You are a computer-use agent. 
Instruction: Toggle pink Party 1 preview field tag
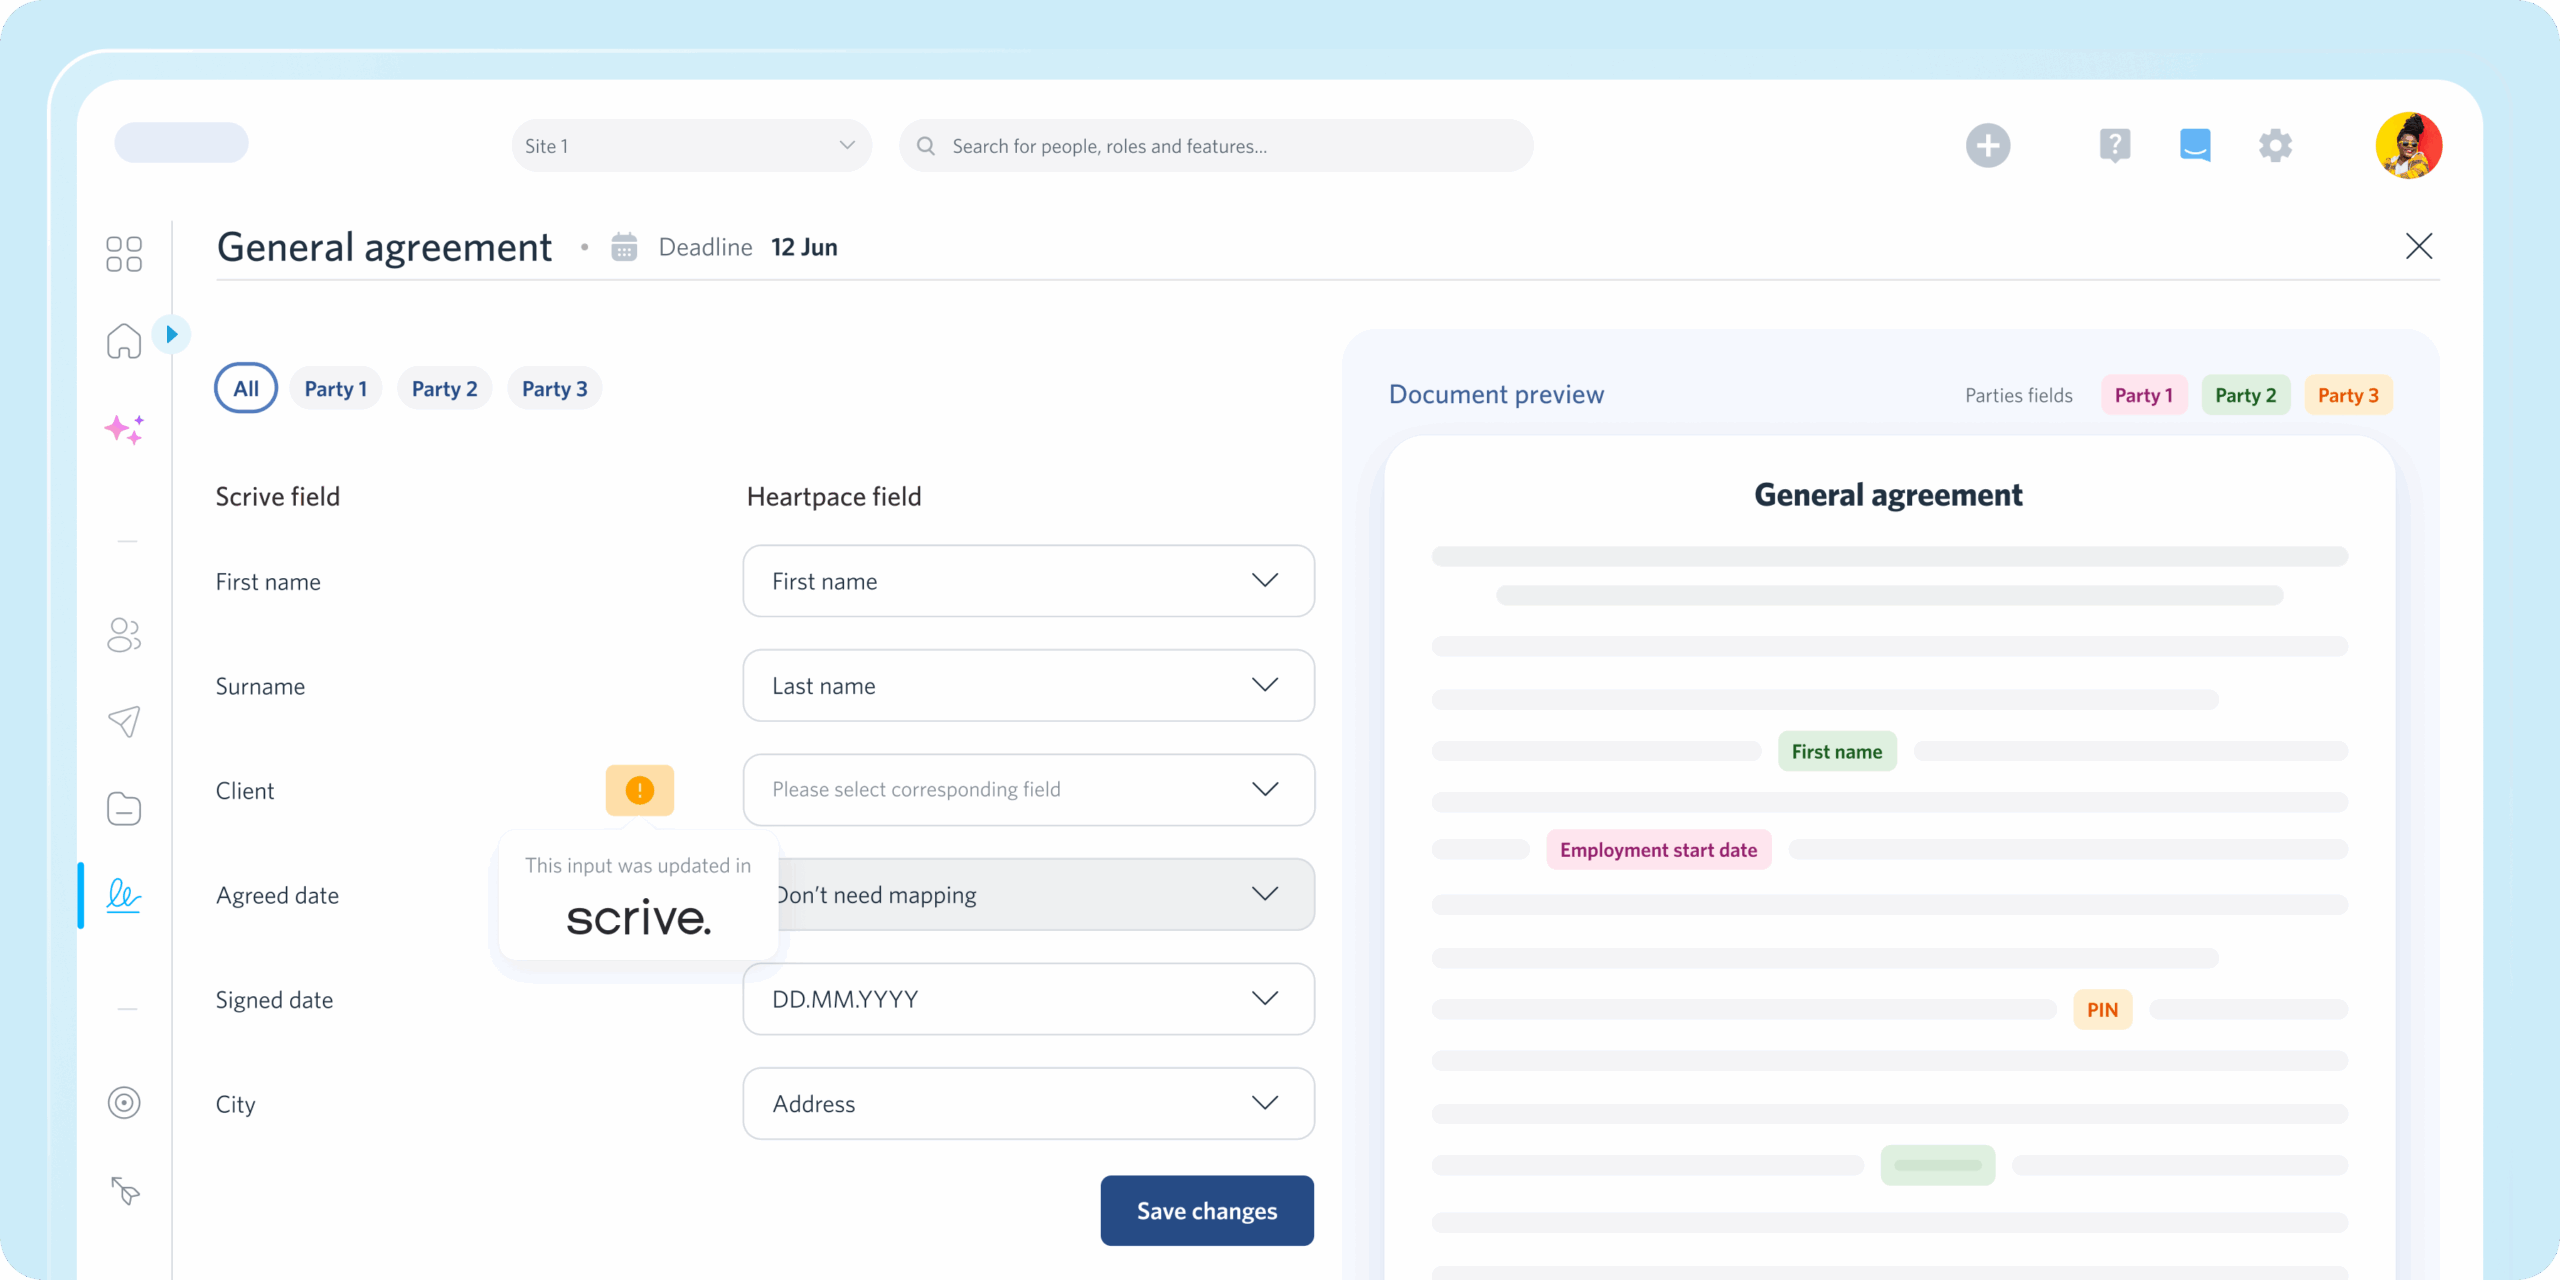pos(2143,395)
